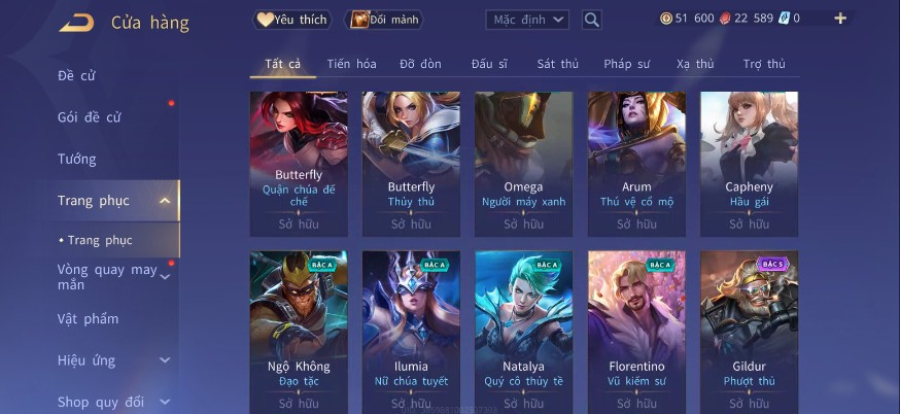The width and height of the screenshot is (900, 414).
Task: Switch to the Sát thủ tab
Action: [x=557, y=64]
